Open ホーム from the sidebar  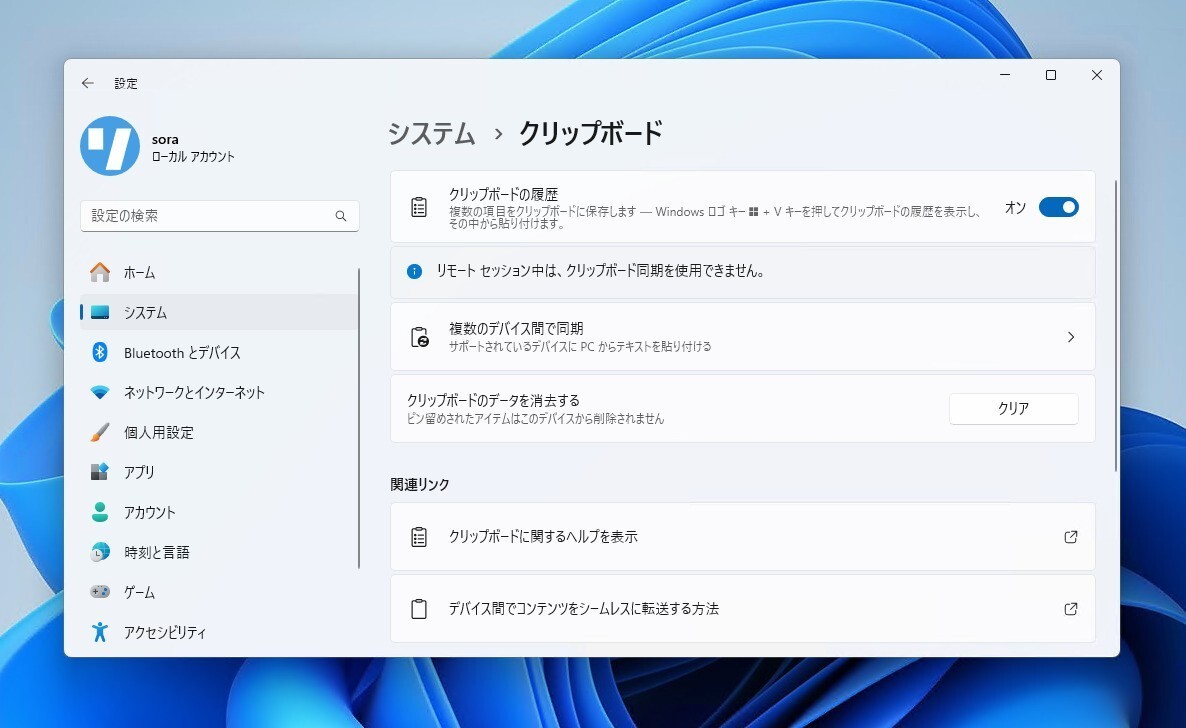click(139, 273)
